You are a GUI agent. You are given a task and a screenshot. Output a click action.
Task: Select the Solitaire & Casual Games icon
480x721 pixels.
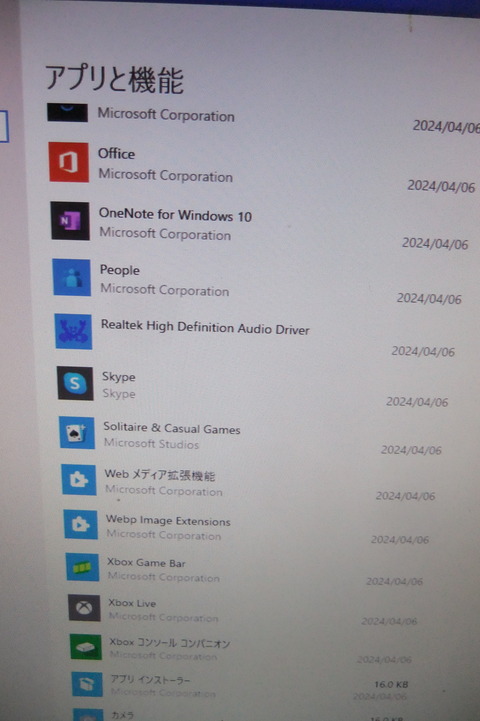pos(77,433)
